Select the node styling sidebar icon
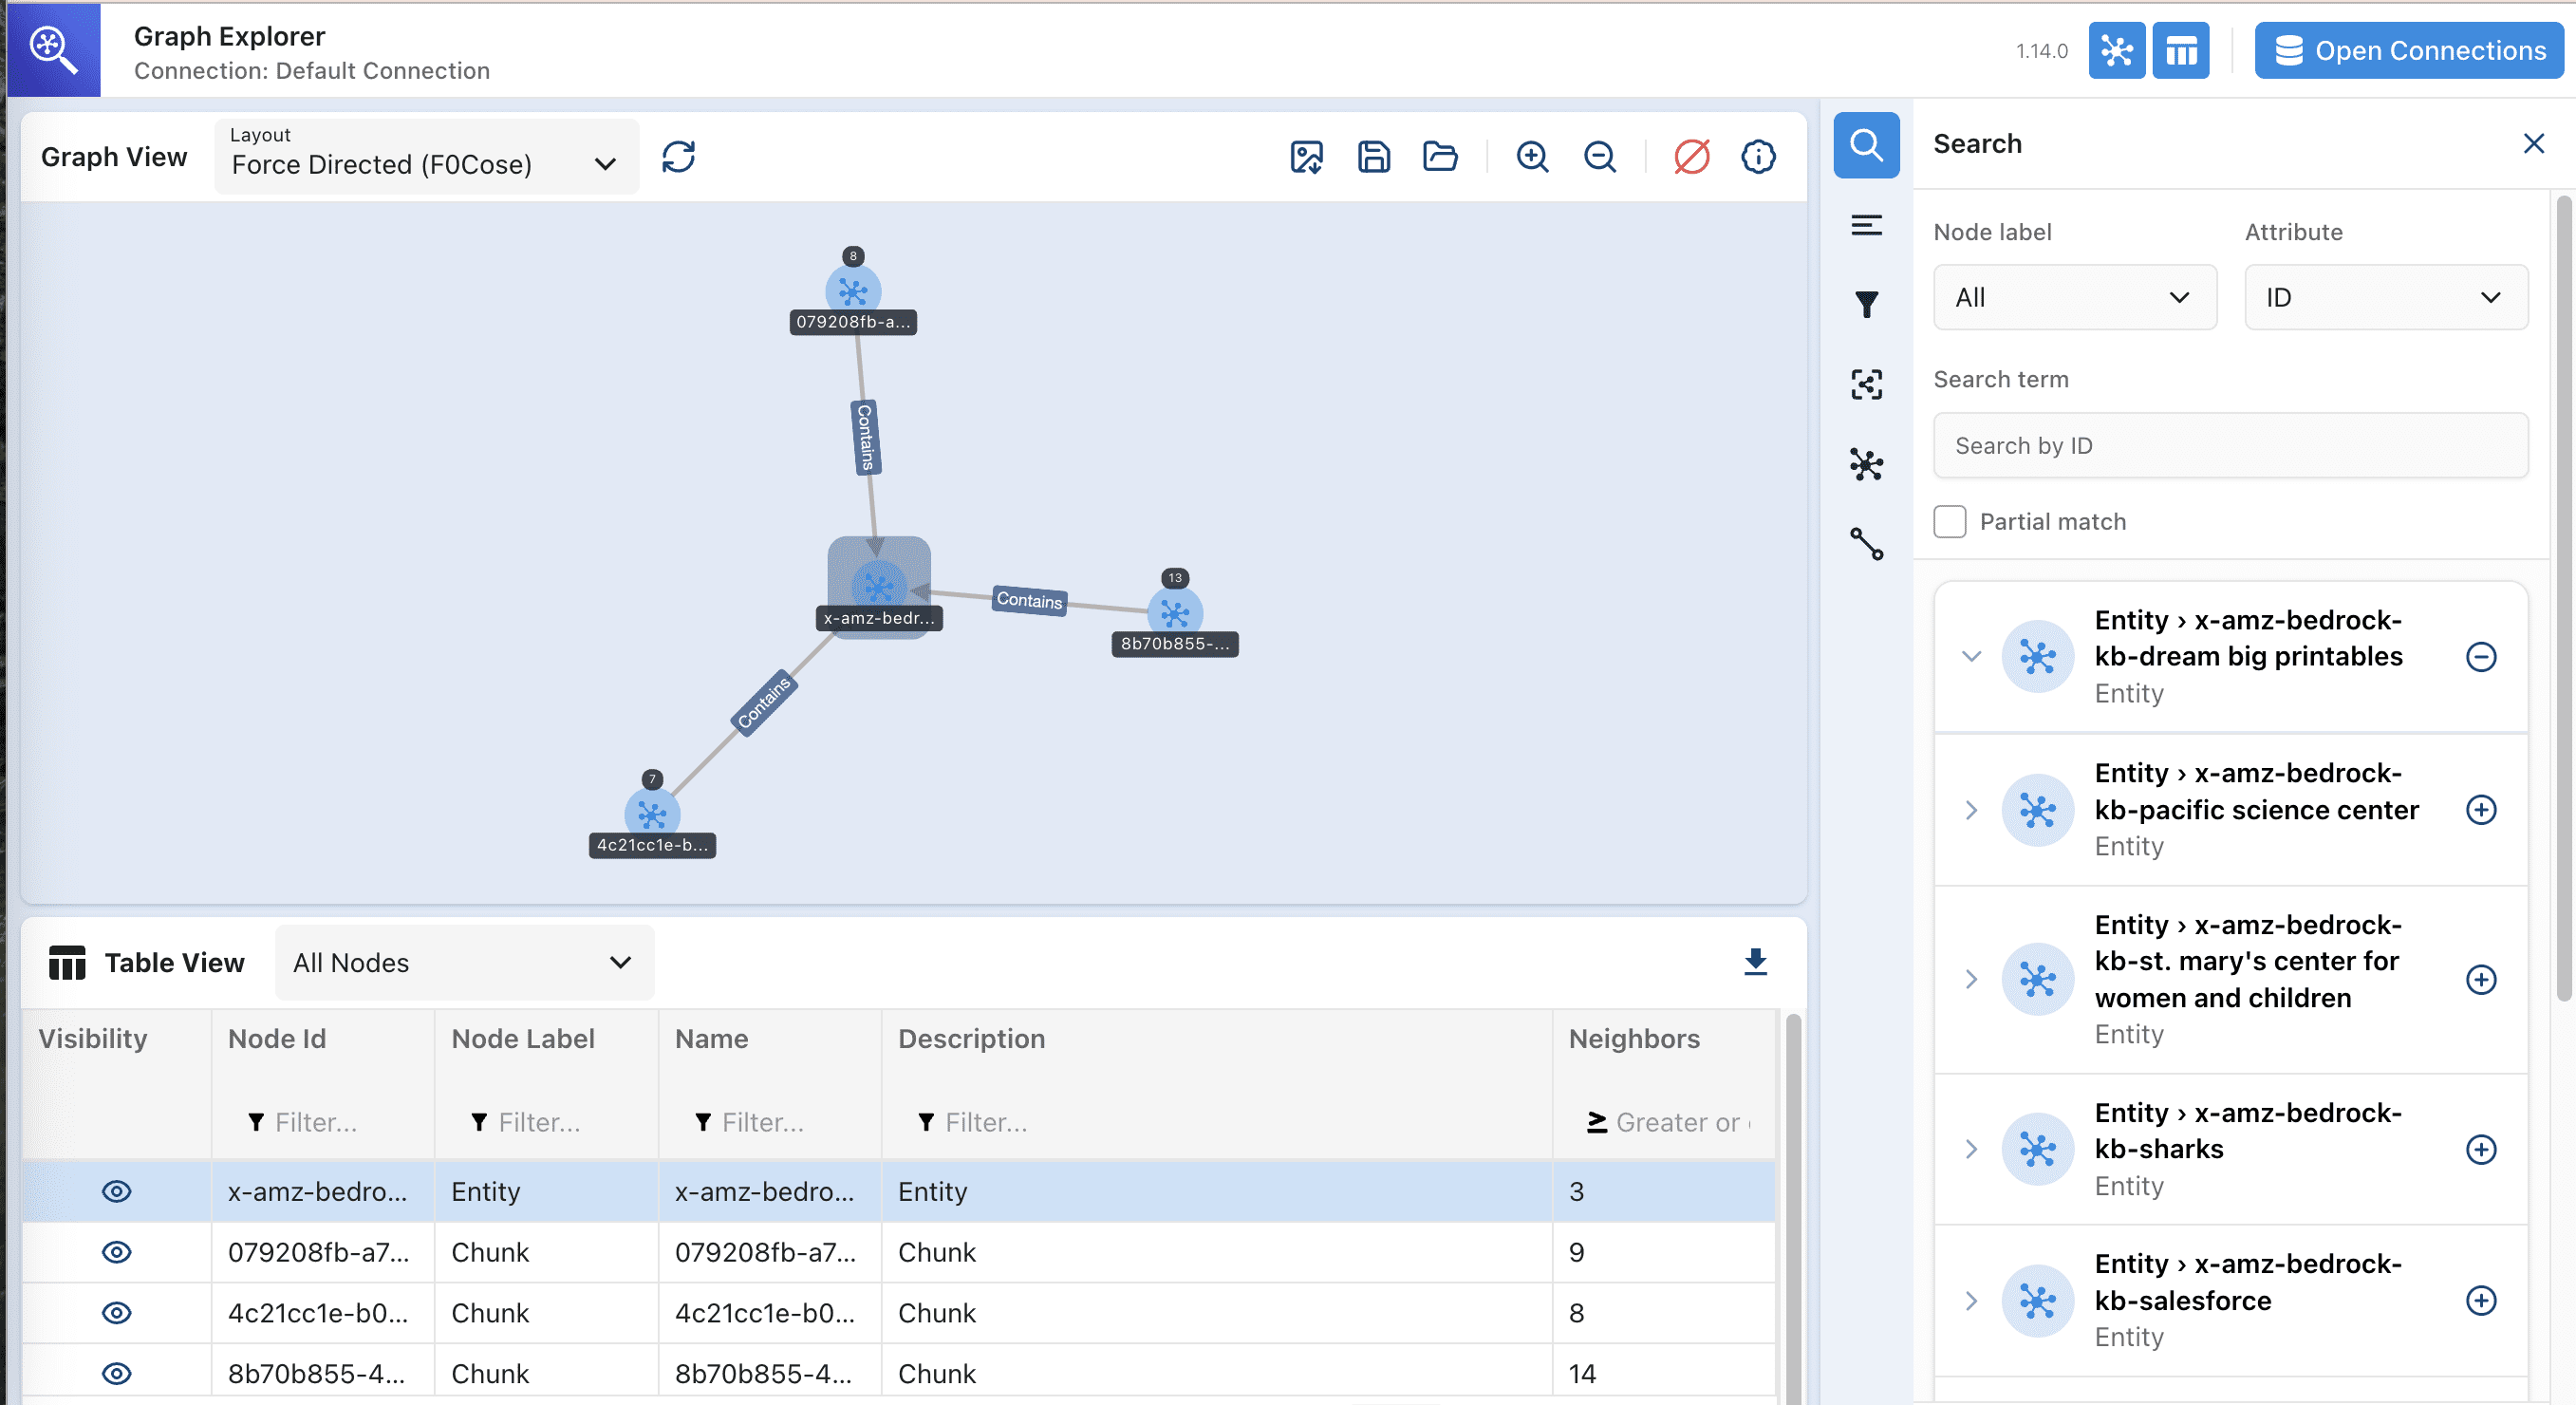 point(1866,465)
